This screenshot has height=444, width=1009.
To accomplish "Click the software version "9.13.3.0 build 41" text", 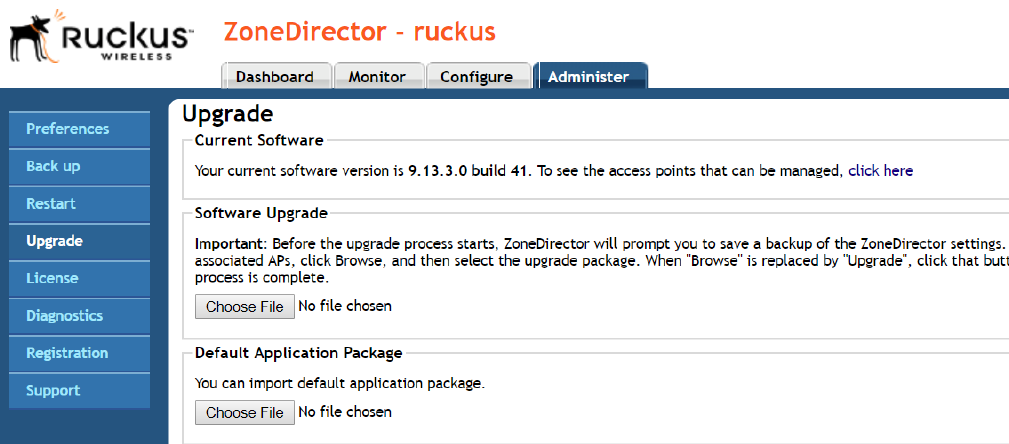I will [469, 171].
